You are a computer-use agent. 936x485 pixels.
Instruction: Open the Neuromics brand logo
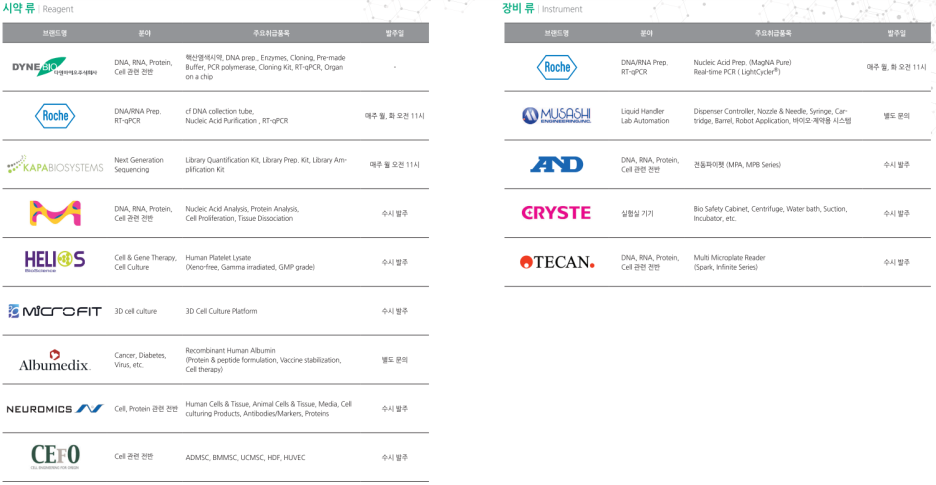click(55, 409)
